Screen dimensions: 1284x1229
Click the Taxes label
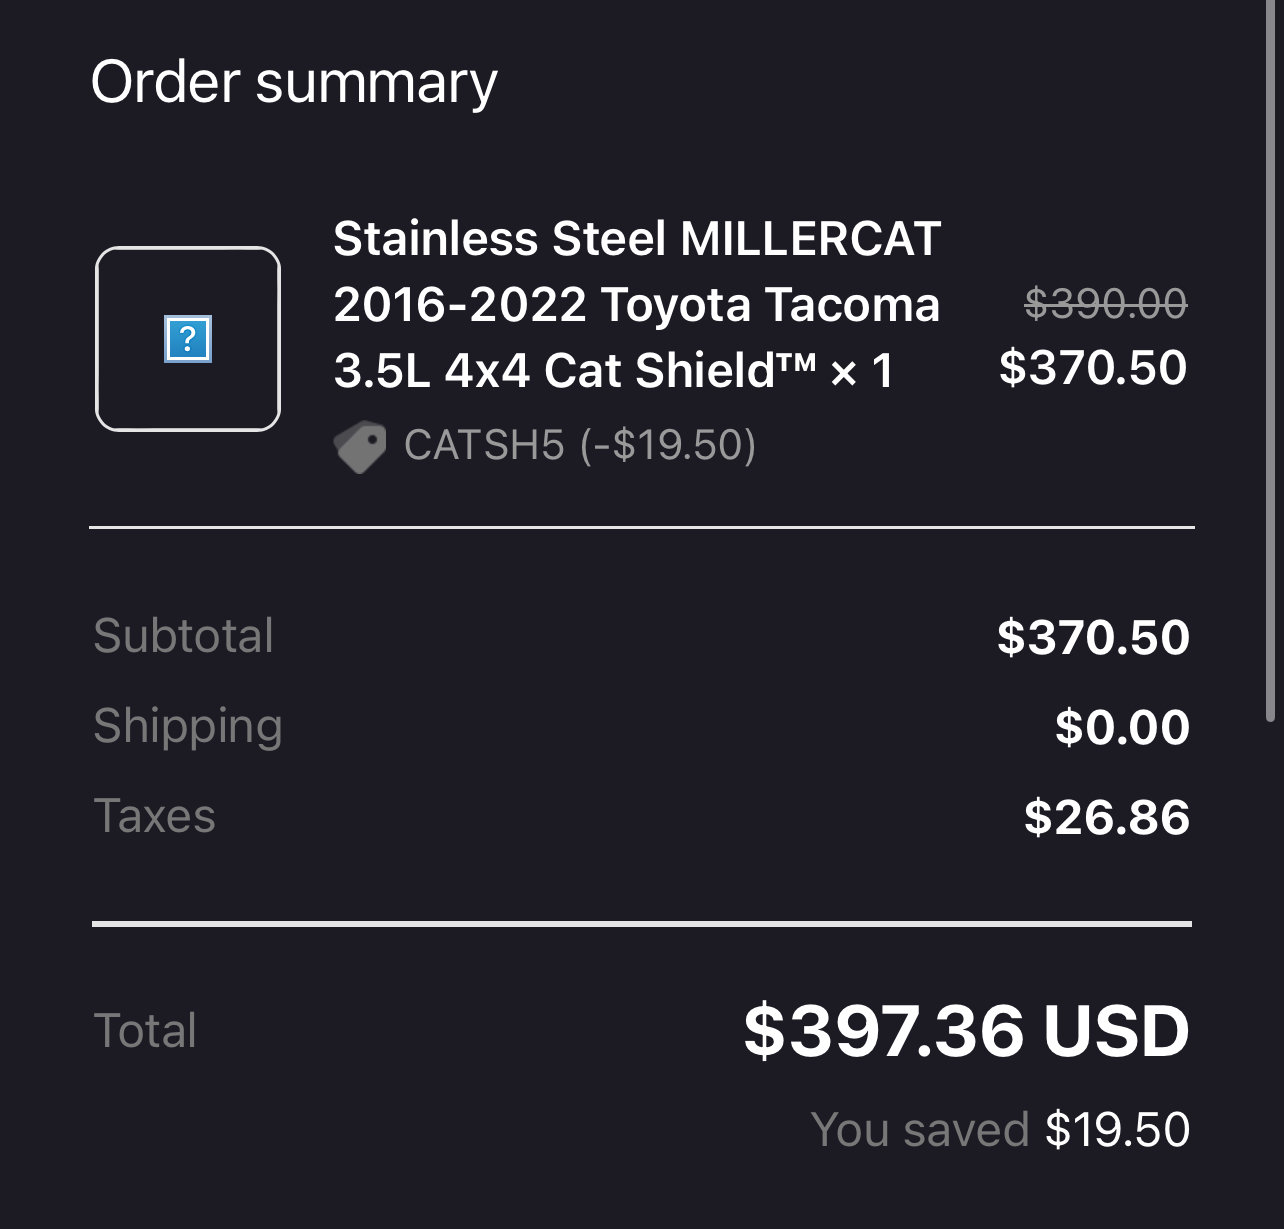coord(155,816)
